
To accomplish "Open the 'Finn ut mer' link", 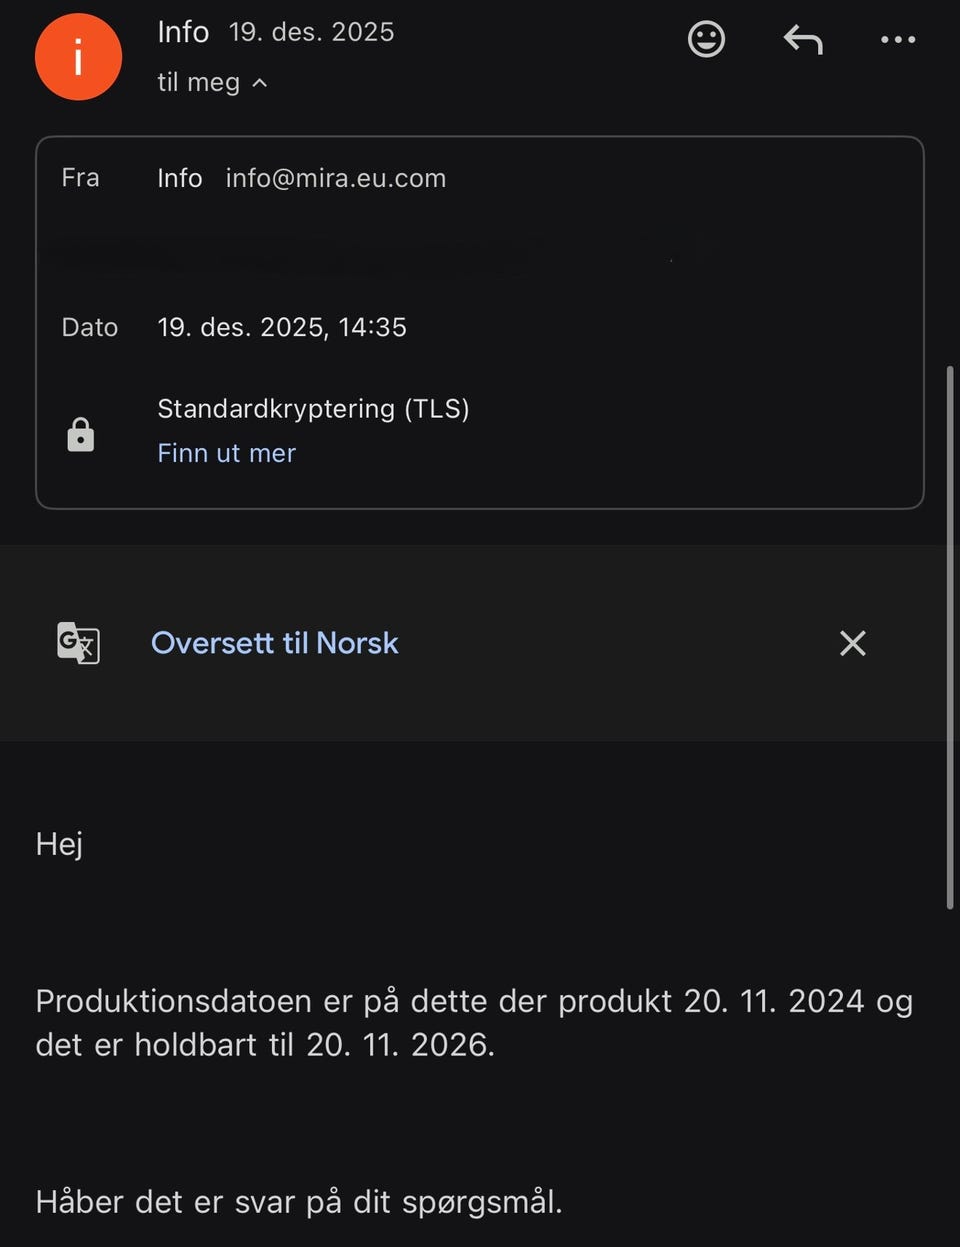I will pyautogui.click(x=226, y=453).
